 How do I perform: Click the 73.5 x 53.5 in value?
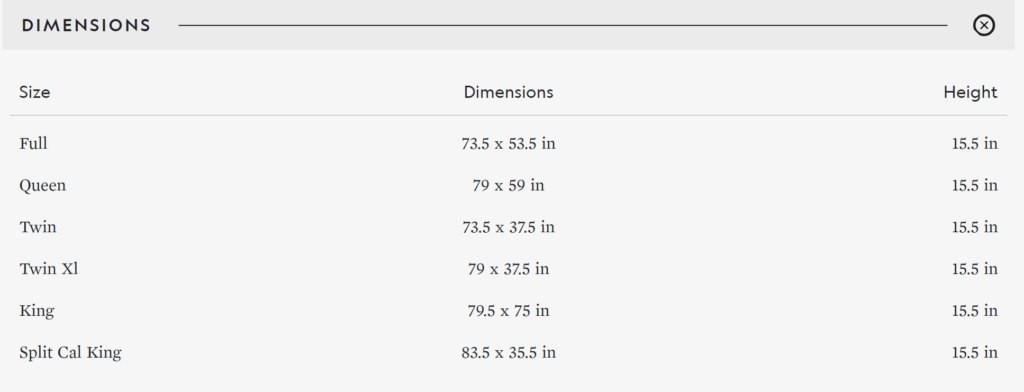coord(508,143)
